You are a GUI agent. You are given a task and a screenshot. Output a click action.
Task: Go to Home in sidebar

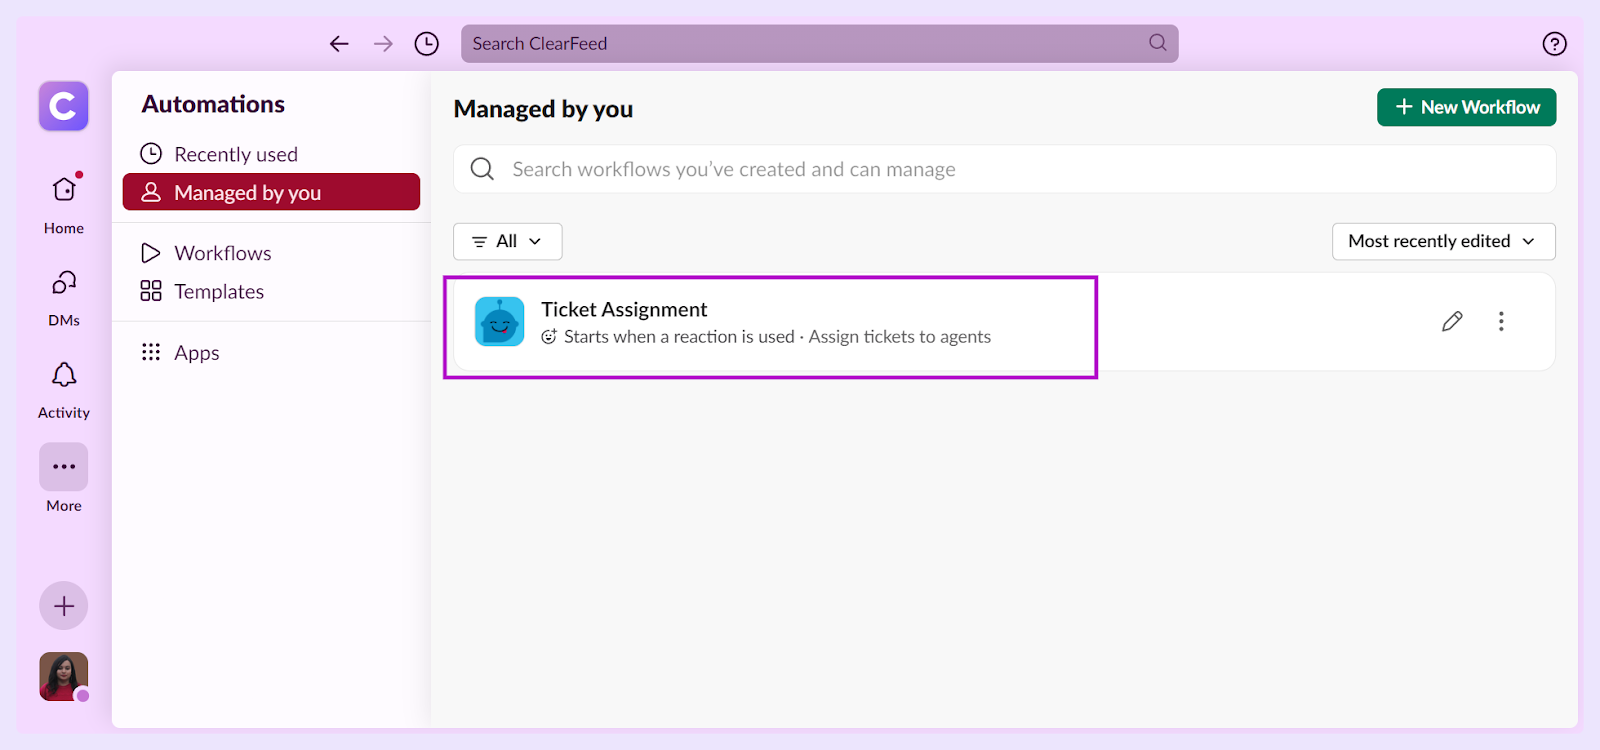64,204
